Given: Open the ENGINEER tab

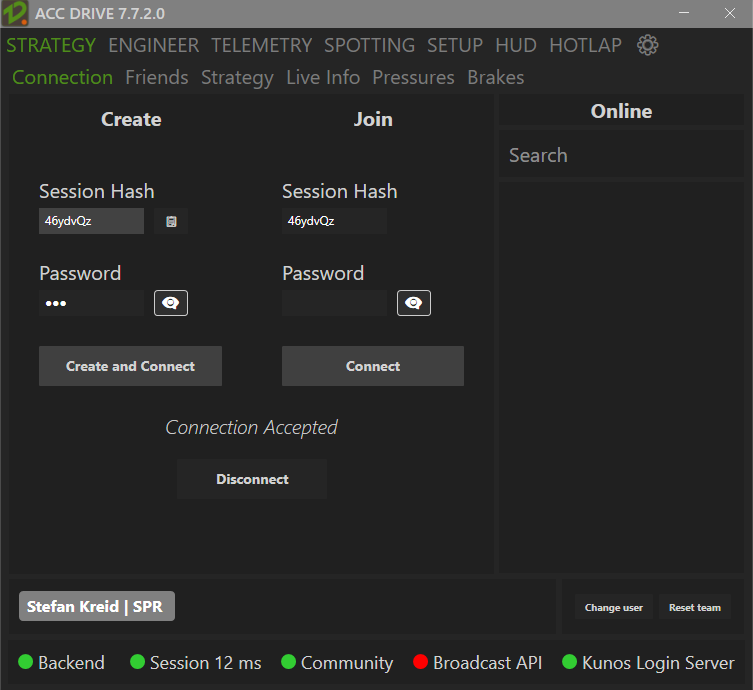Looking at the screenshot, I should (x=154, y=46).
